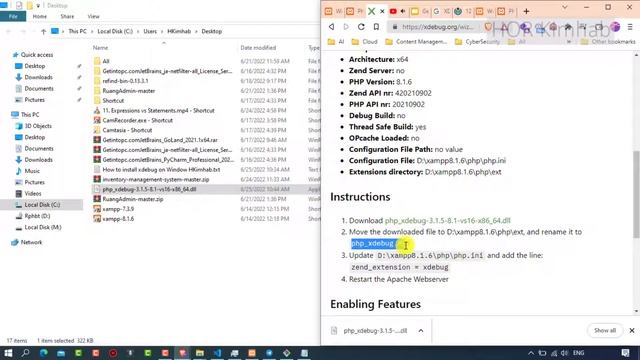Reload the xdebug page
The width and height of the screenshot is (640, 360).
point(361,27)
